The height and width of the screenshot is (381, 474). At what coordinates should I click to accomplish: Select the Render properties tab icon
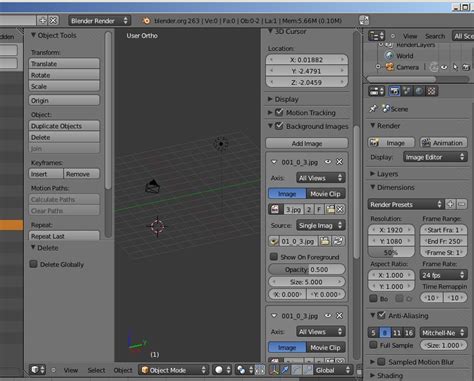tap(394, 91)
